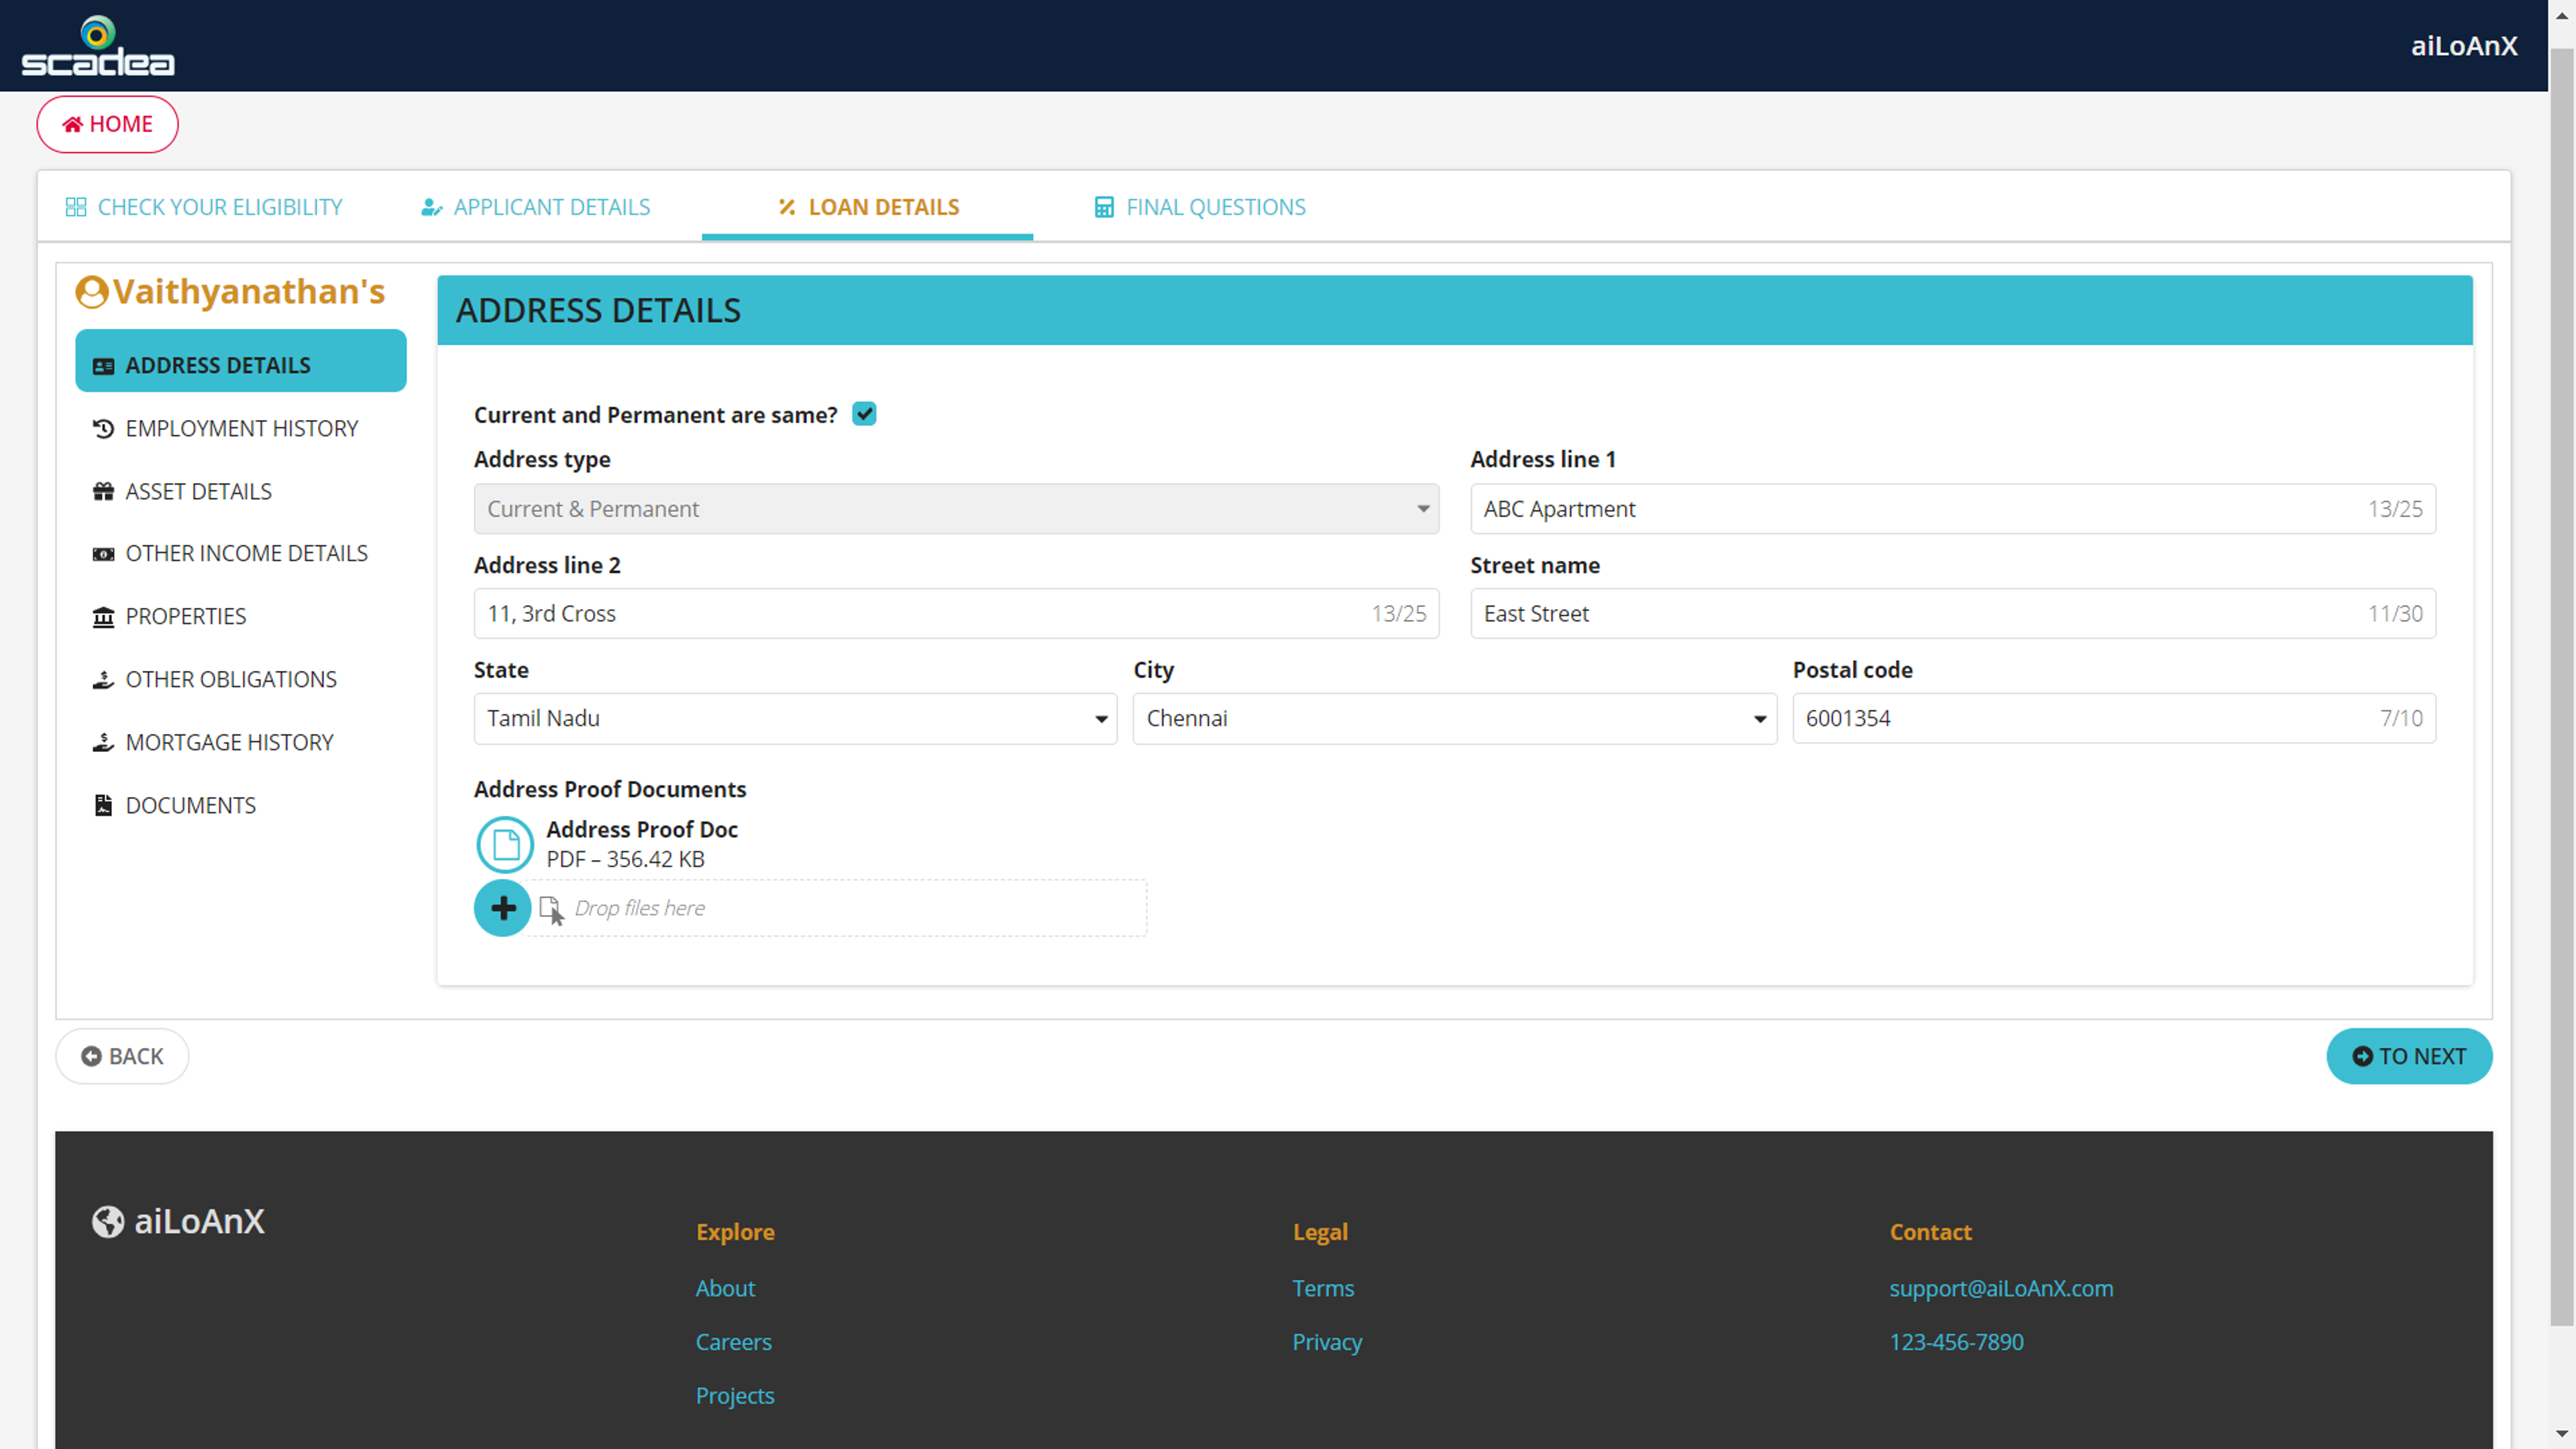Click the 123-456-7890 phone link

tap(1956, 1342)
